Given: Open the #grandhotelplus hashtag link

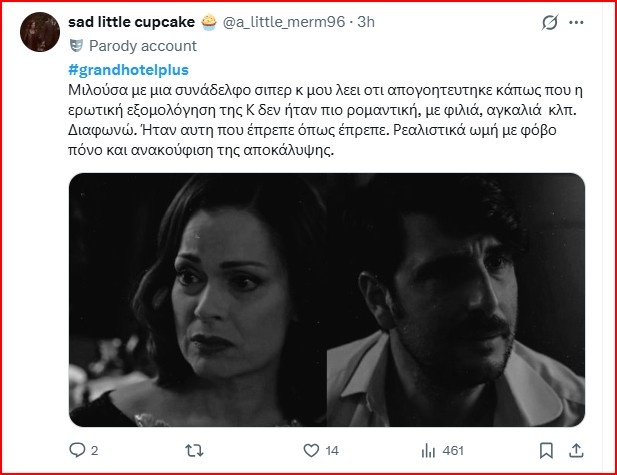Looking at the screenshot, I should point(129,70).
